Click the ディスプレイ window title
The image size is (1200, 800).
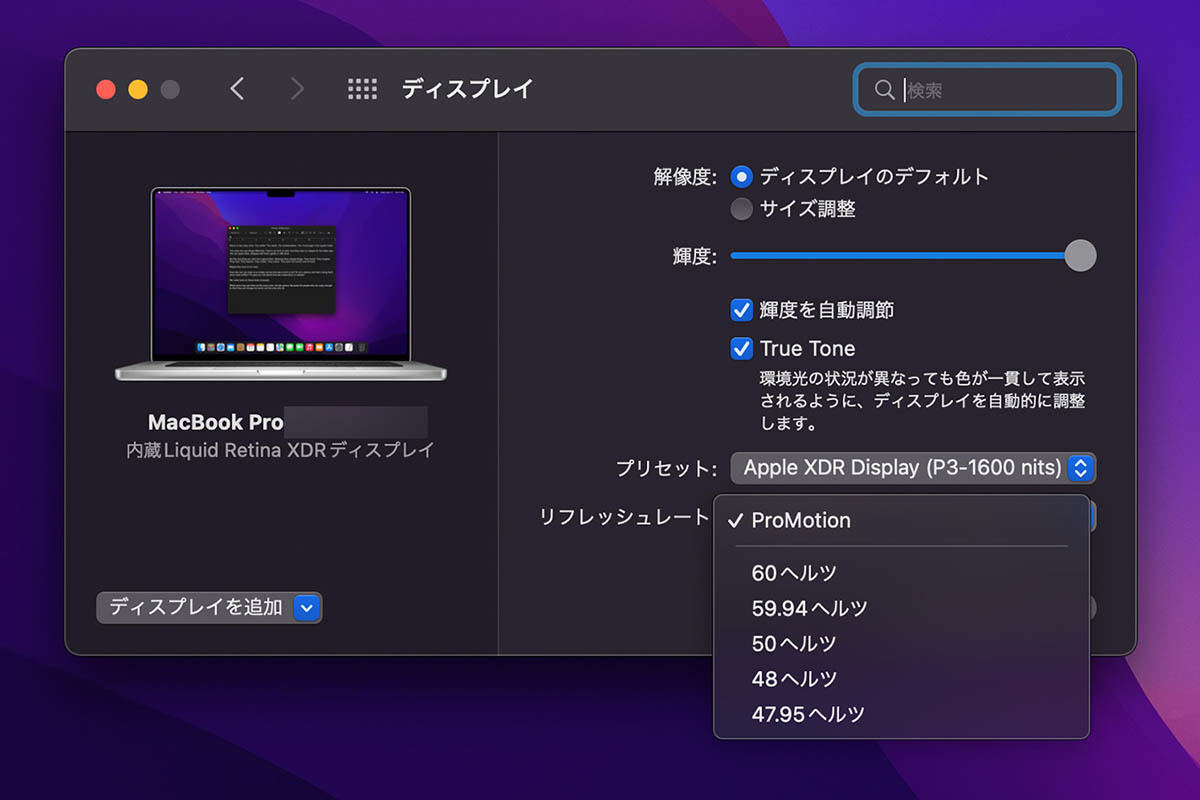tap(468, 89)
